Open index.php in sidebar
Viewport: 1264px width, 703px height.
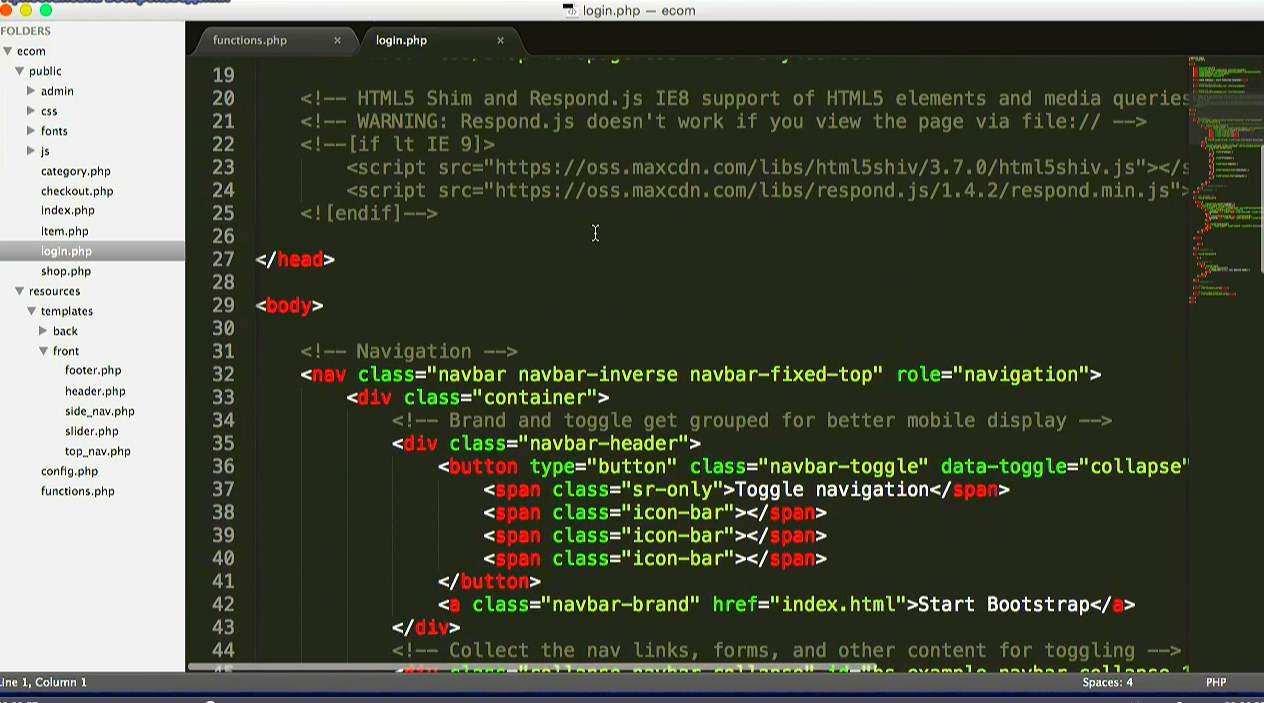(68, 211)
